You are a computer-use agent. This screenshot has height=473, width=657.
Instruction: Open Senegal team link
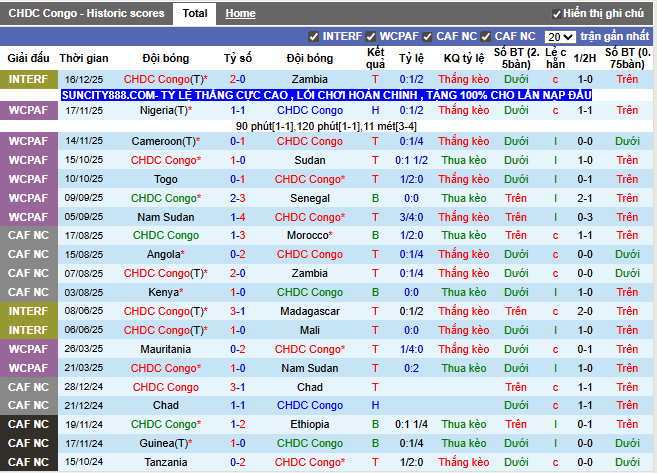point(310,198)
